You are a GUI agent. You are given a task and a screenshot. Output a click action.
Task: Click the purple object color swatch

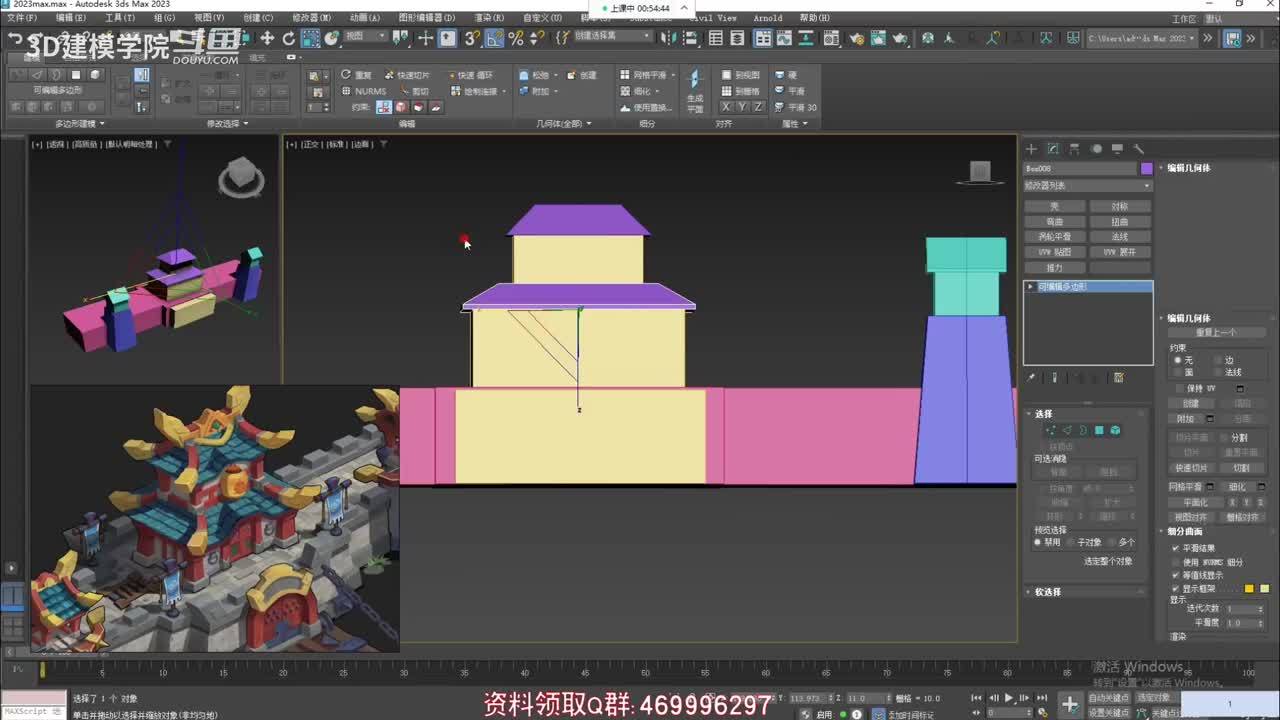click(x=1146, y=169)
